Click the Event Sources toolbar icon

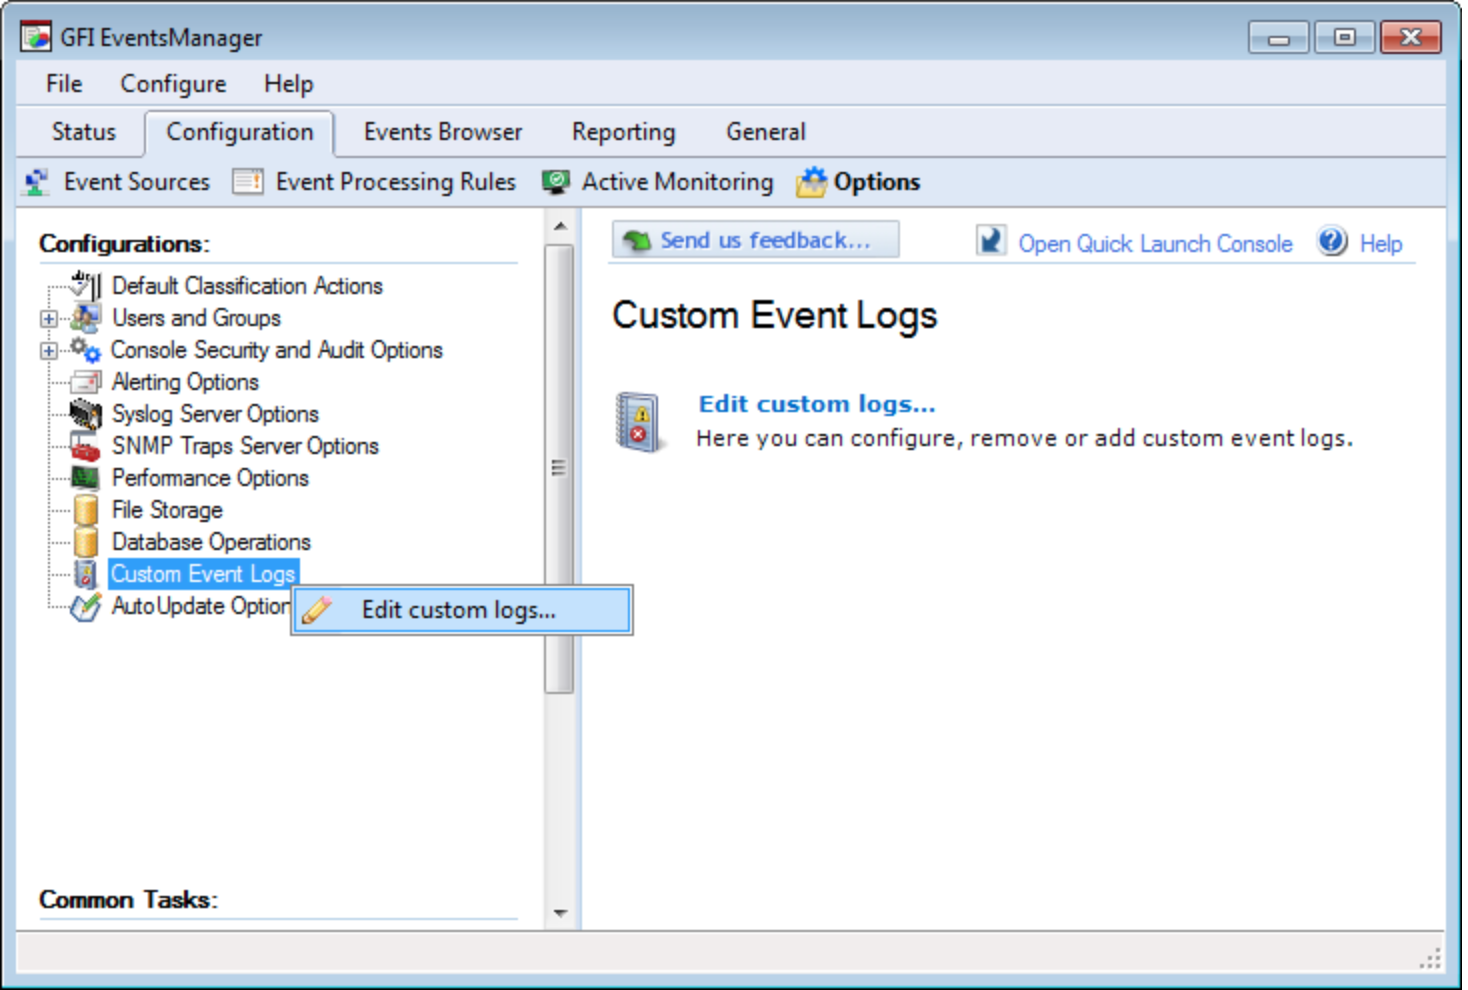click(x=37, y=182)
